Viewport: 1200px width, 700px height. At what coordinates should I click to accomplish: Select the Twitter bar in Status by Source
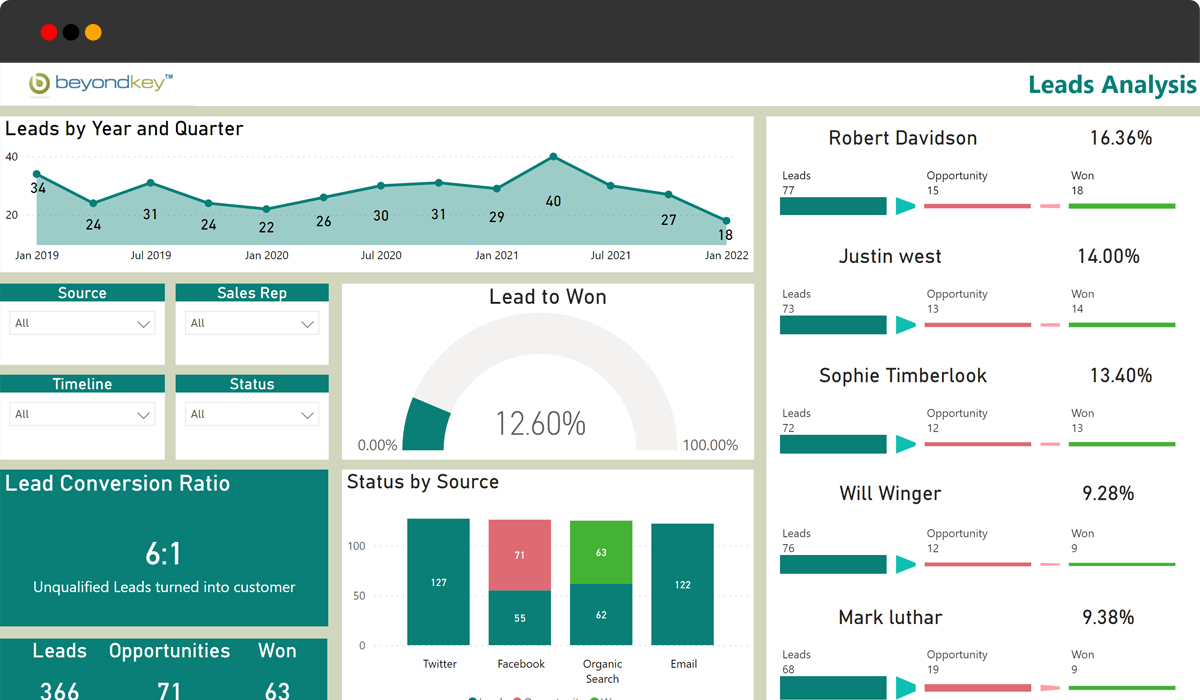(438, 582)
